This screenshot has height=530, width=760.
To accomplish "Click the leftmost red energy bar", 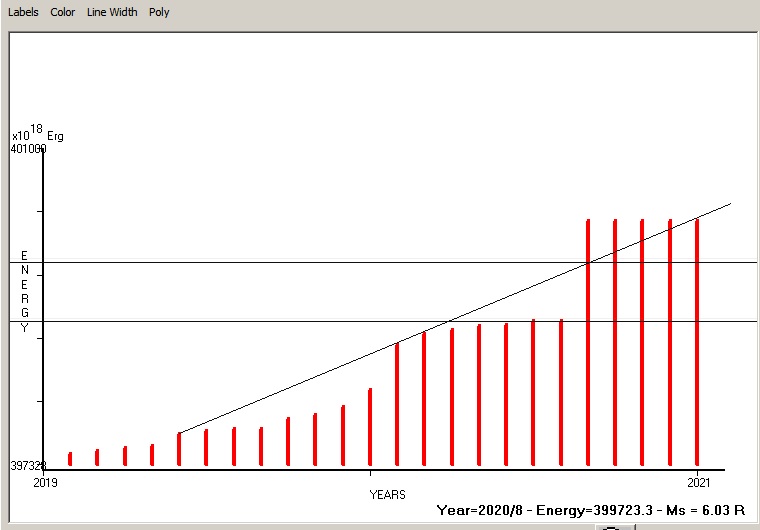I will (x=70, y=459).
